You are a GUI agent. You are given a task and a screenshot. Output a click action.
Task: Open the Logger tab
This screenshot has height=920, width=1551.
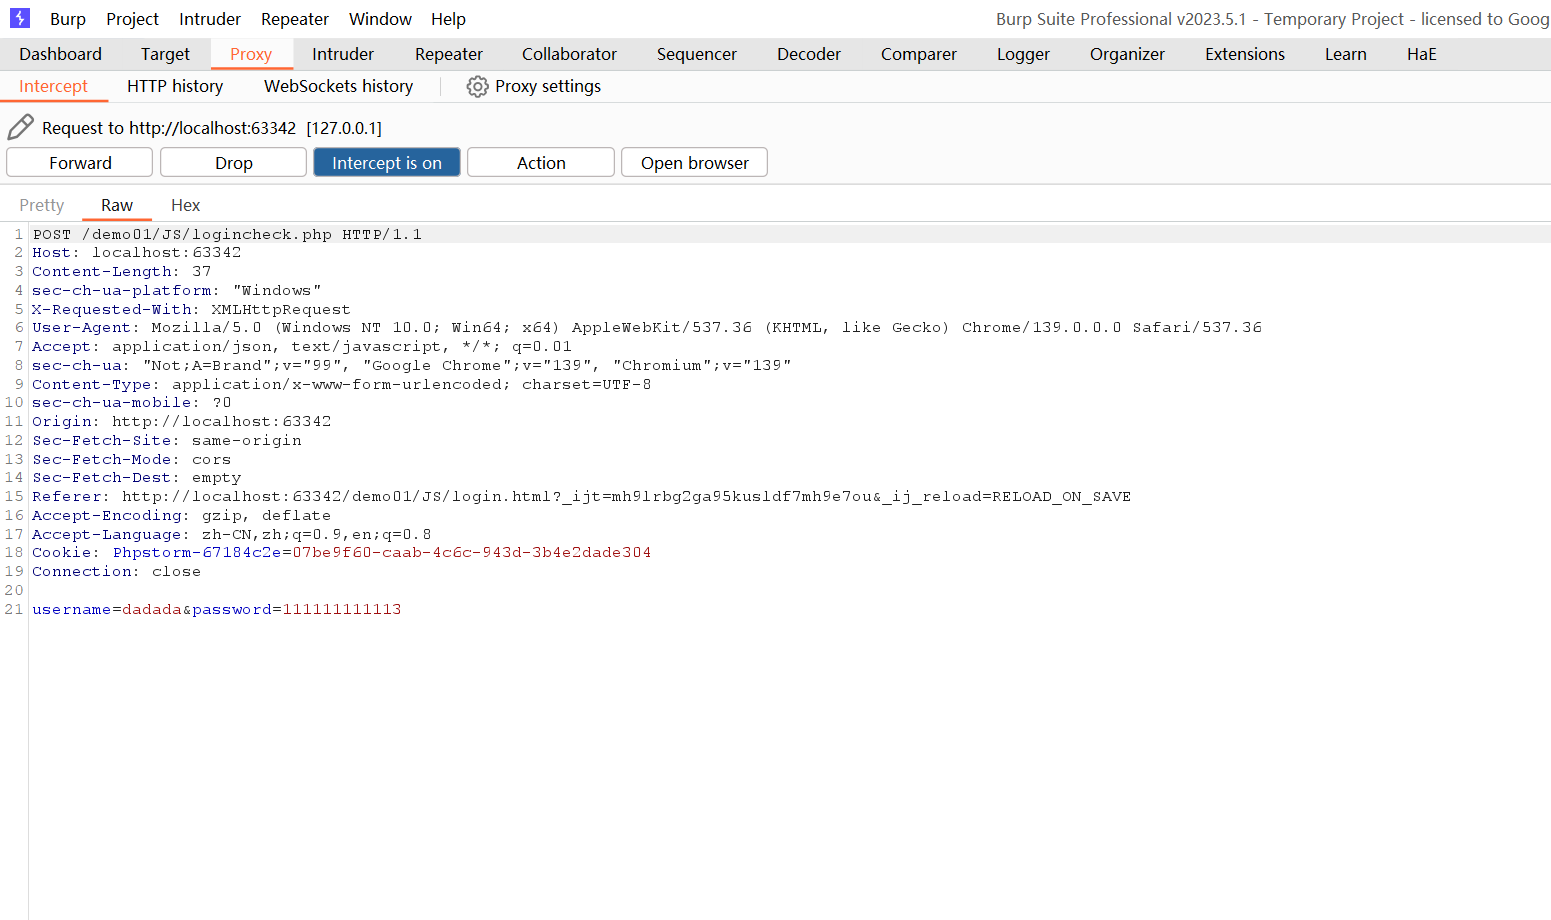pos(1023,54)
